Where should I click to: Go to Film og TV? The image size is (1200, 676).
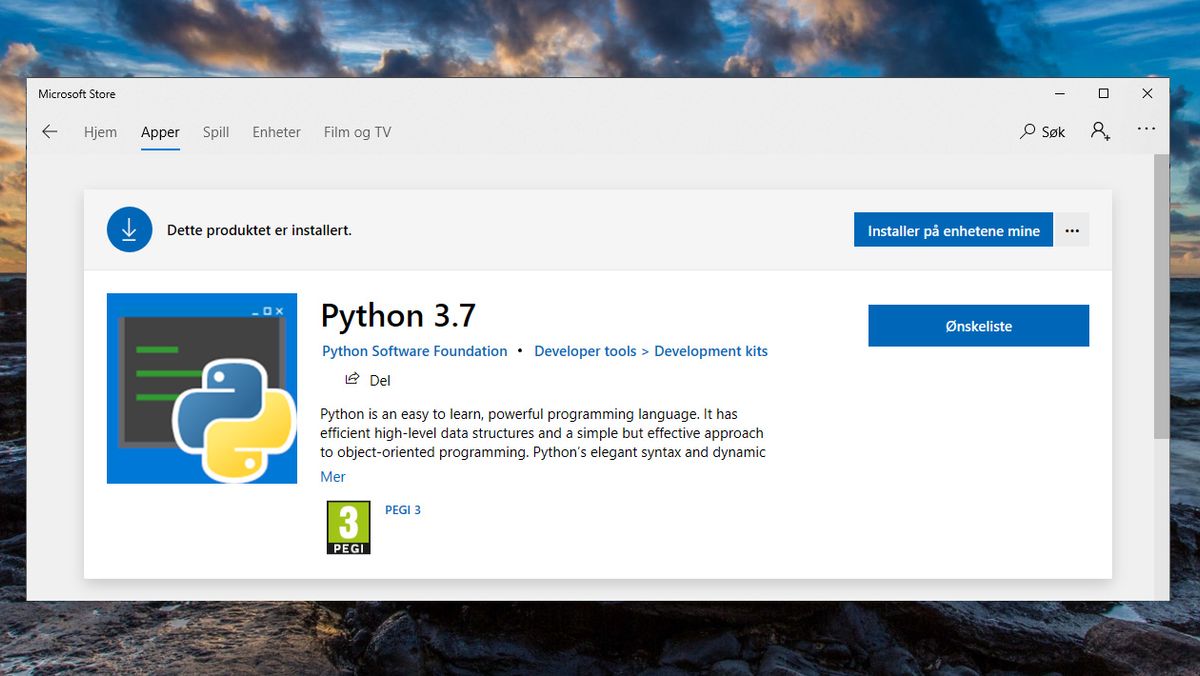coord(357,131)
